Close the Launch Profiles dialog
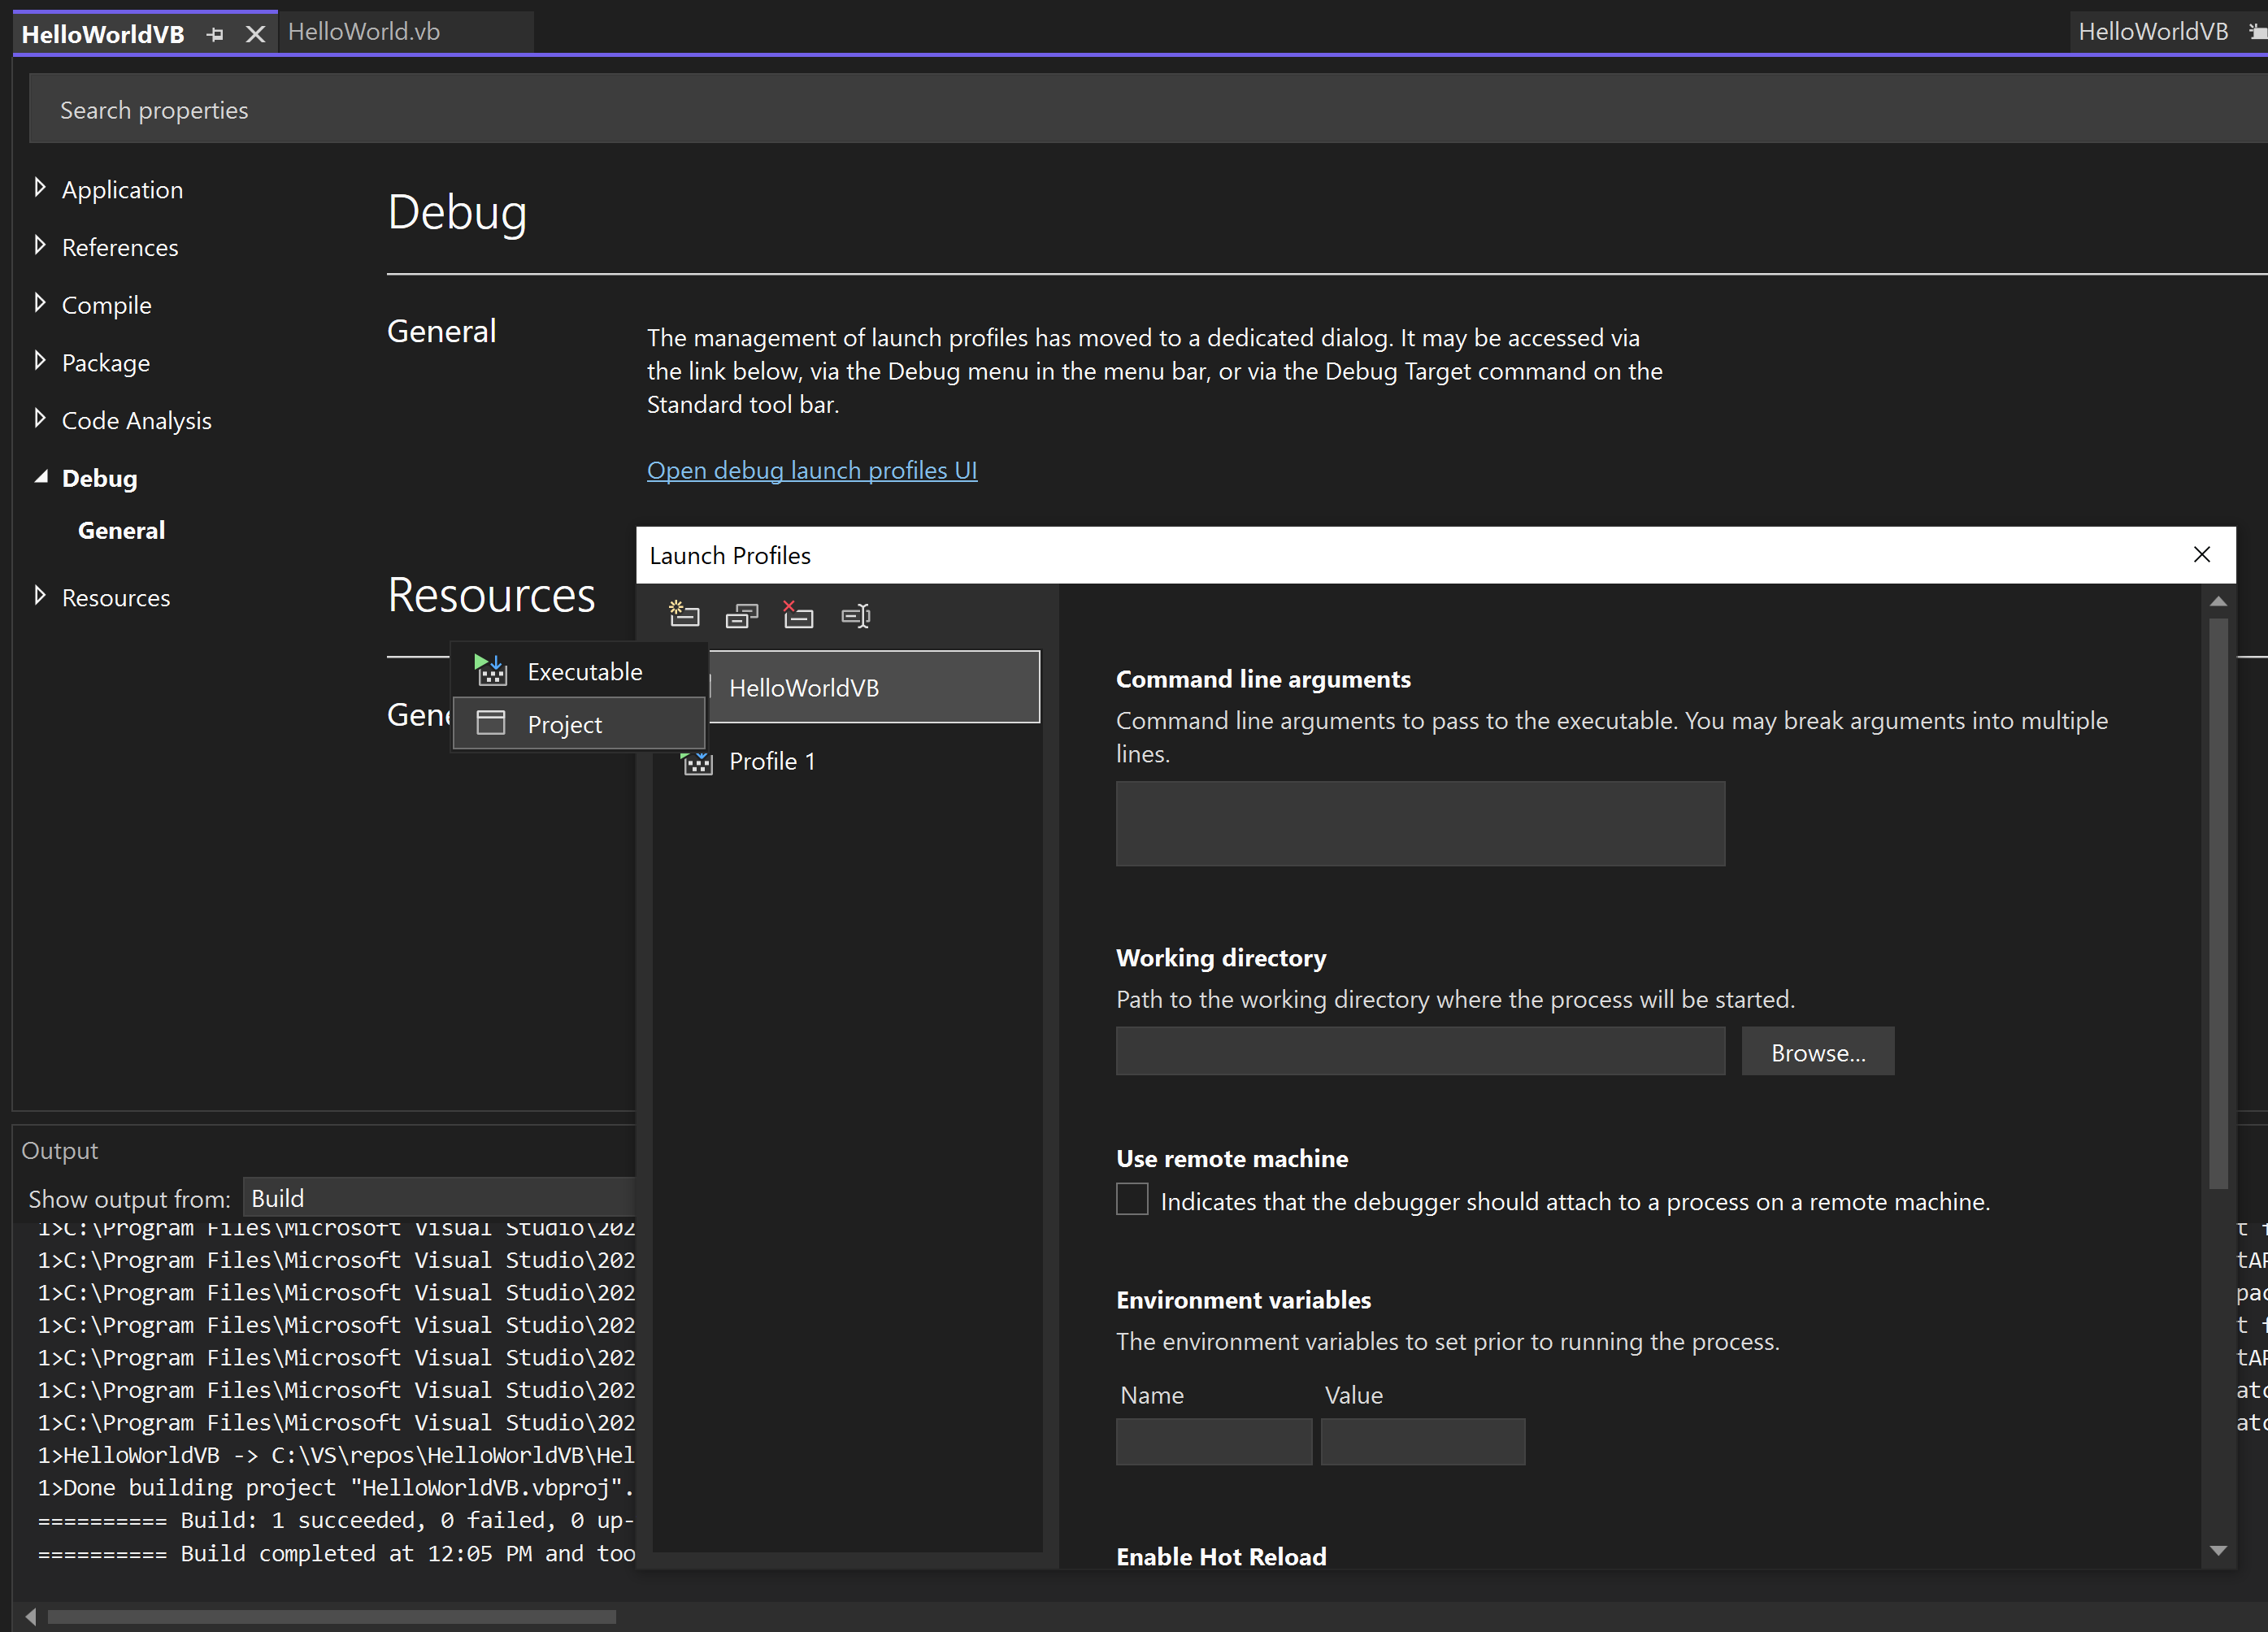2268x1632 pixels. point(2202,554)
